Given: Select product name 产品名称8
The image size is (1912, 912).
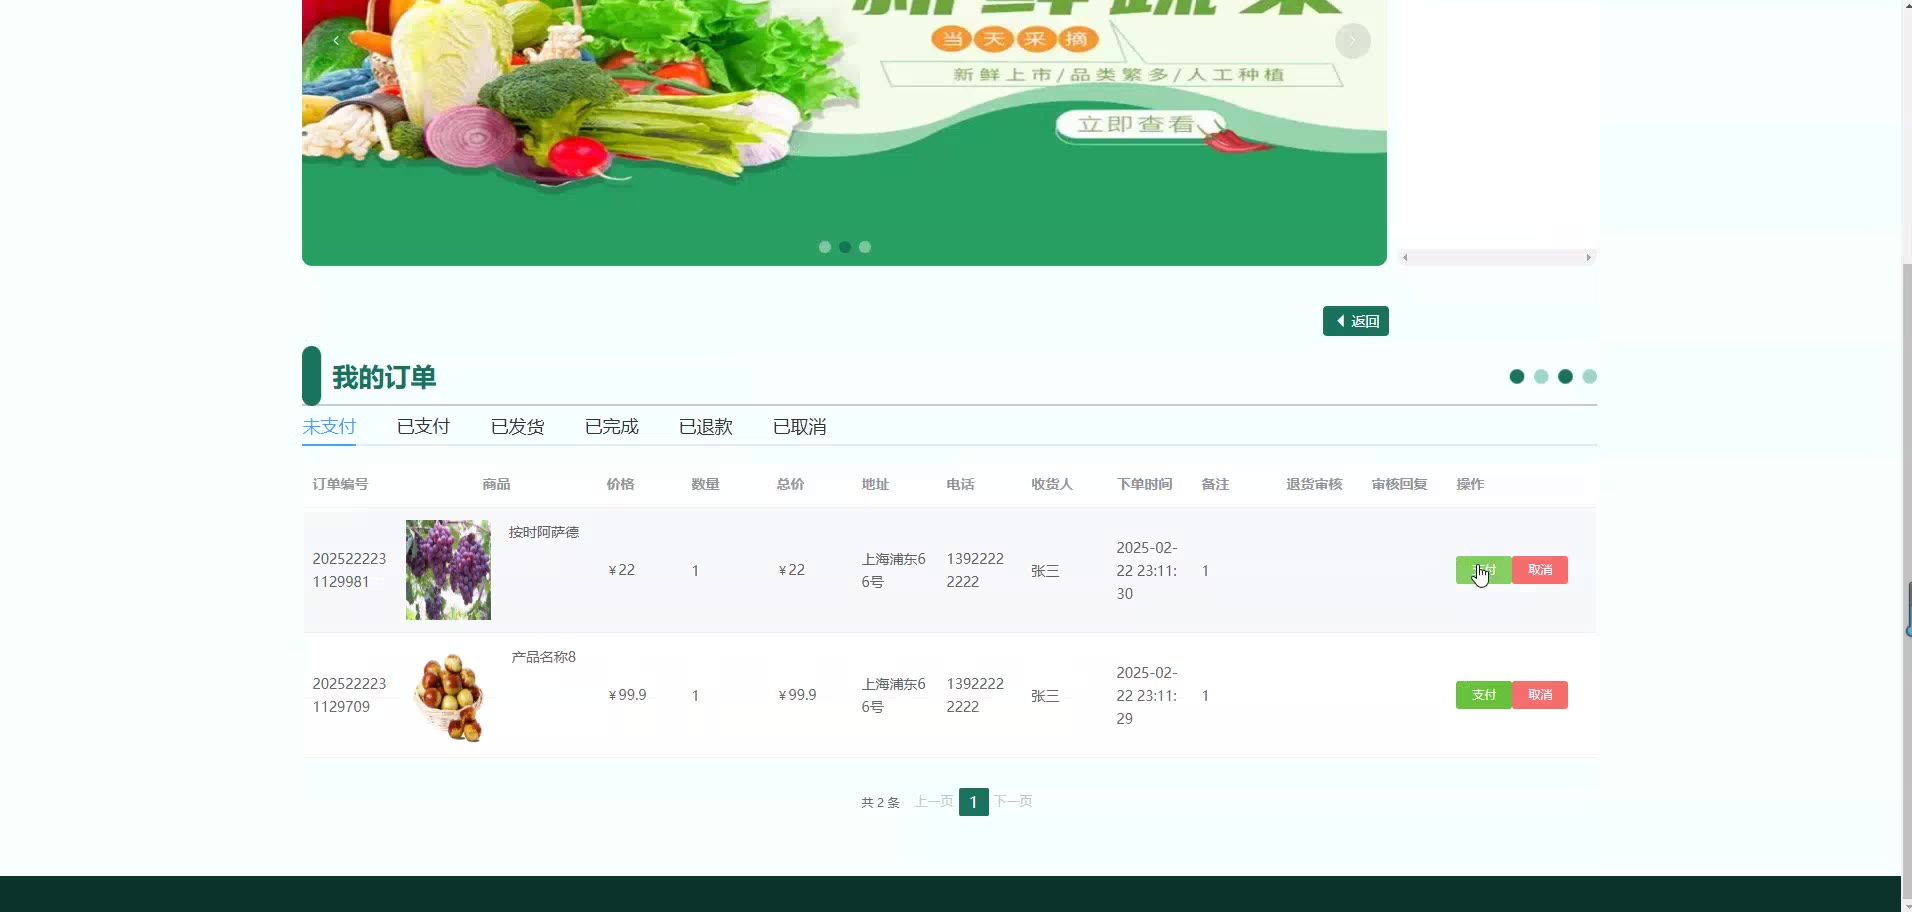Looking at the screenshot, I should [543, 657].
